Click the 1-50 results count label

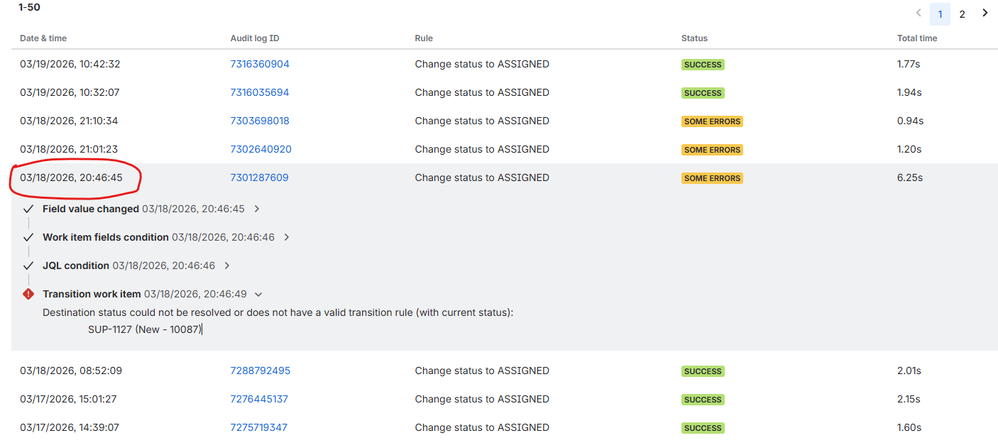pos(30,8)
